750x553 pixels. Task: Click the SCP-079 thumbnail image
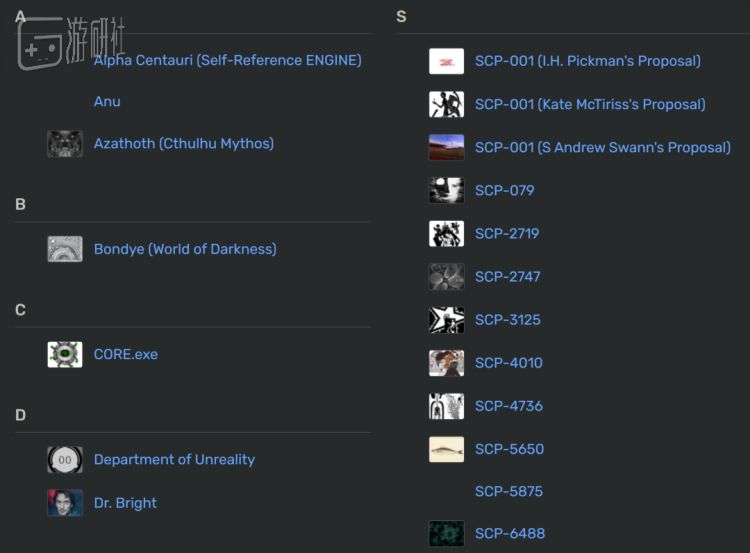(446, 190)
